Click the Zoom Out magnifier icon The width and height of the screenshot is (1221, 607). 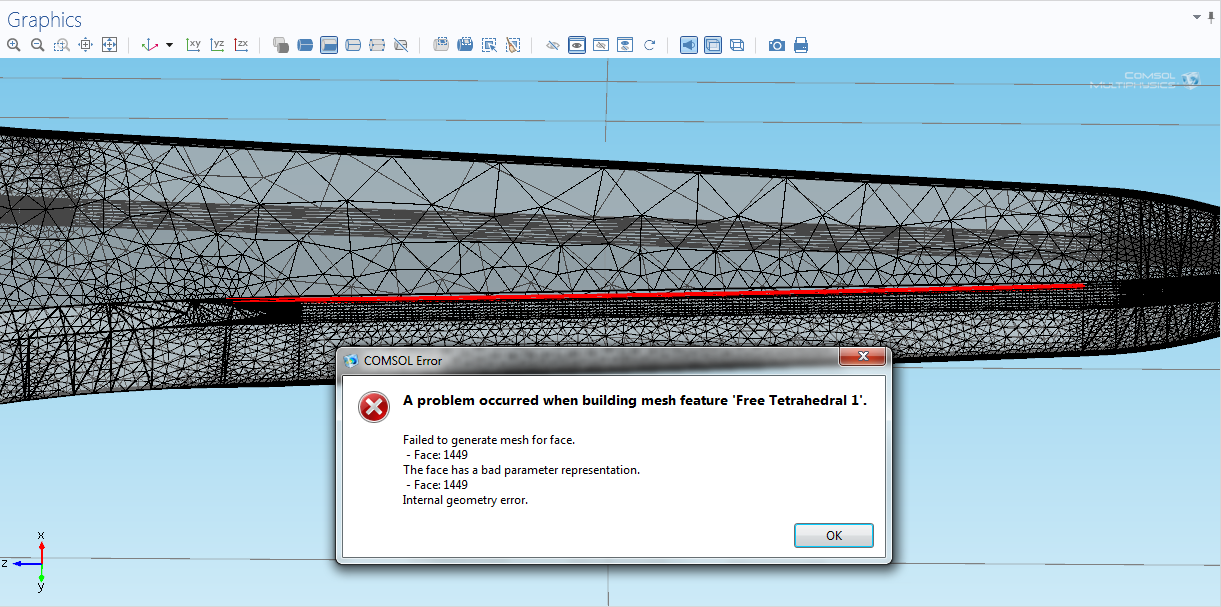pyautogui.click(x=37, y=45)
